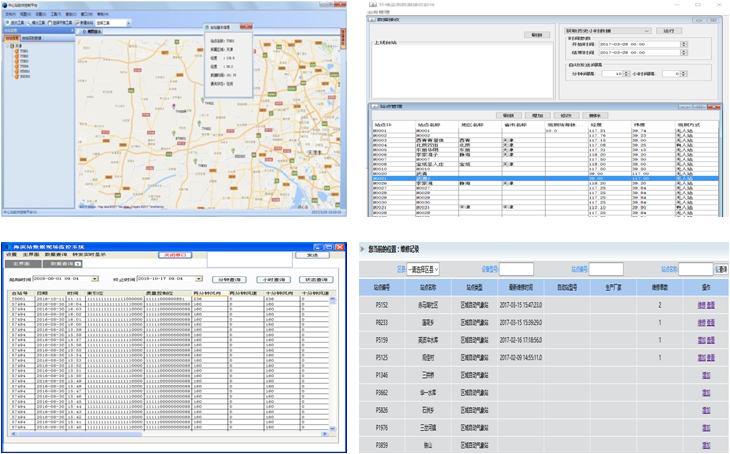Image resolution: width=730 pixels, height=454 pixels.
Task: Click the start time (开始时间) spinner arrows
Action: click(x=683, y=44)
